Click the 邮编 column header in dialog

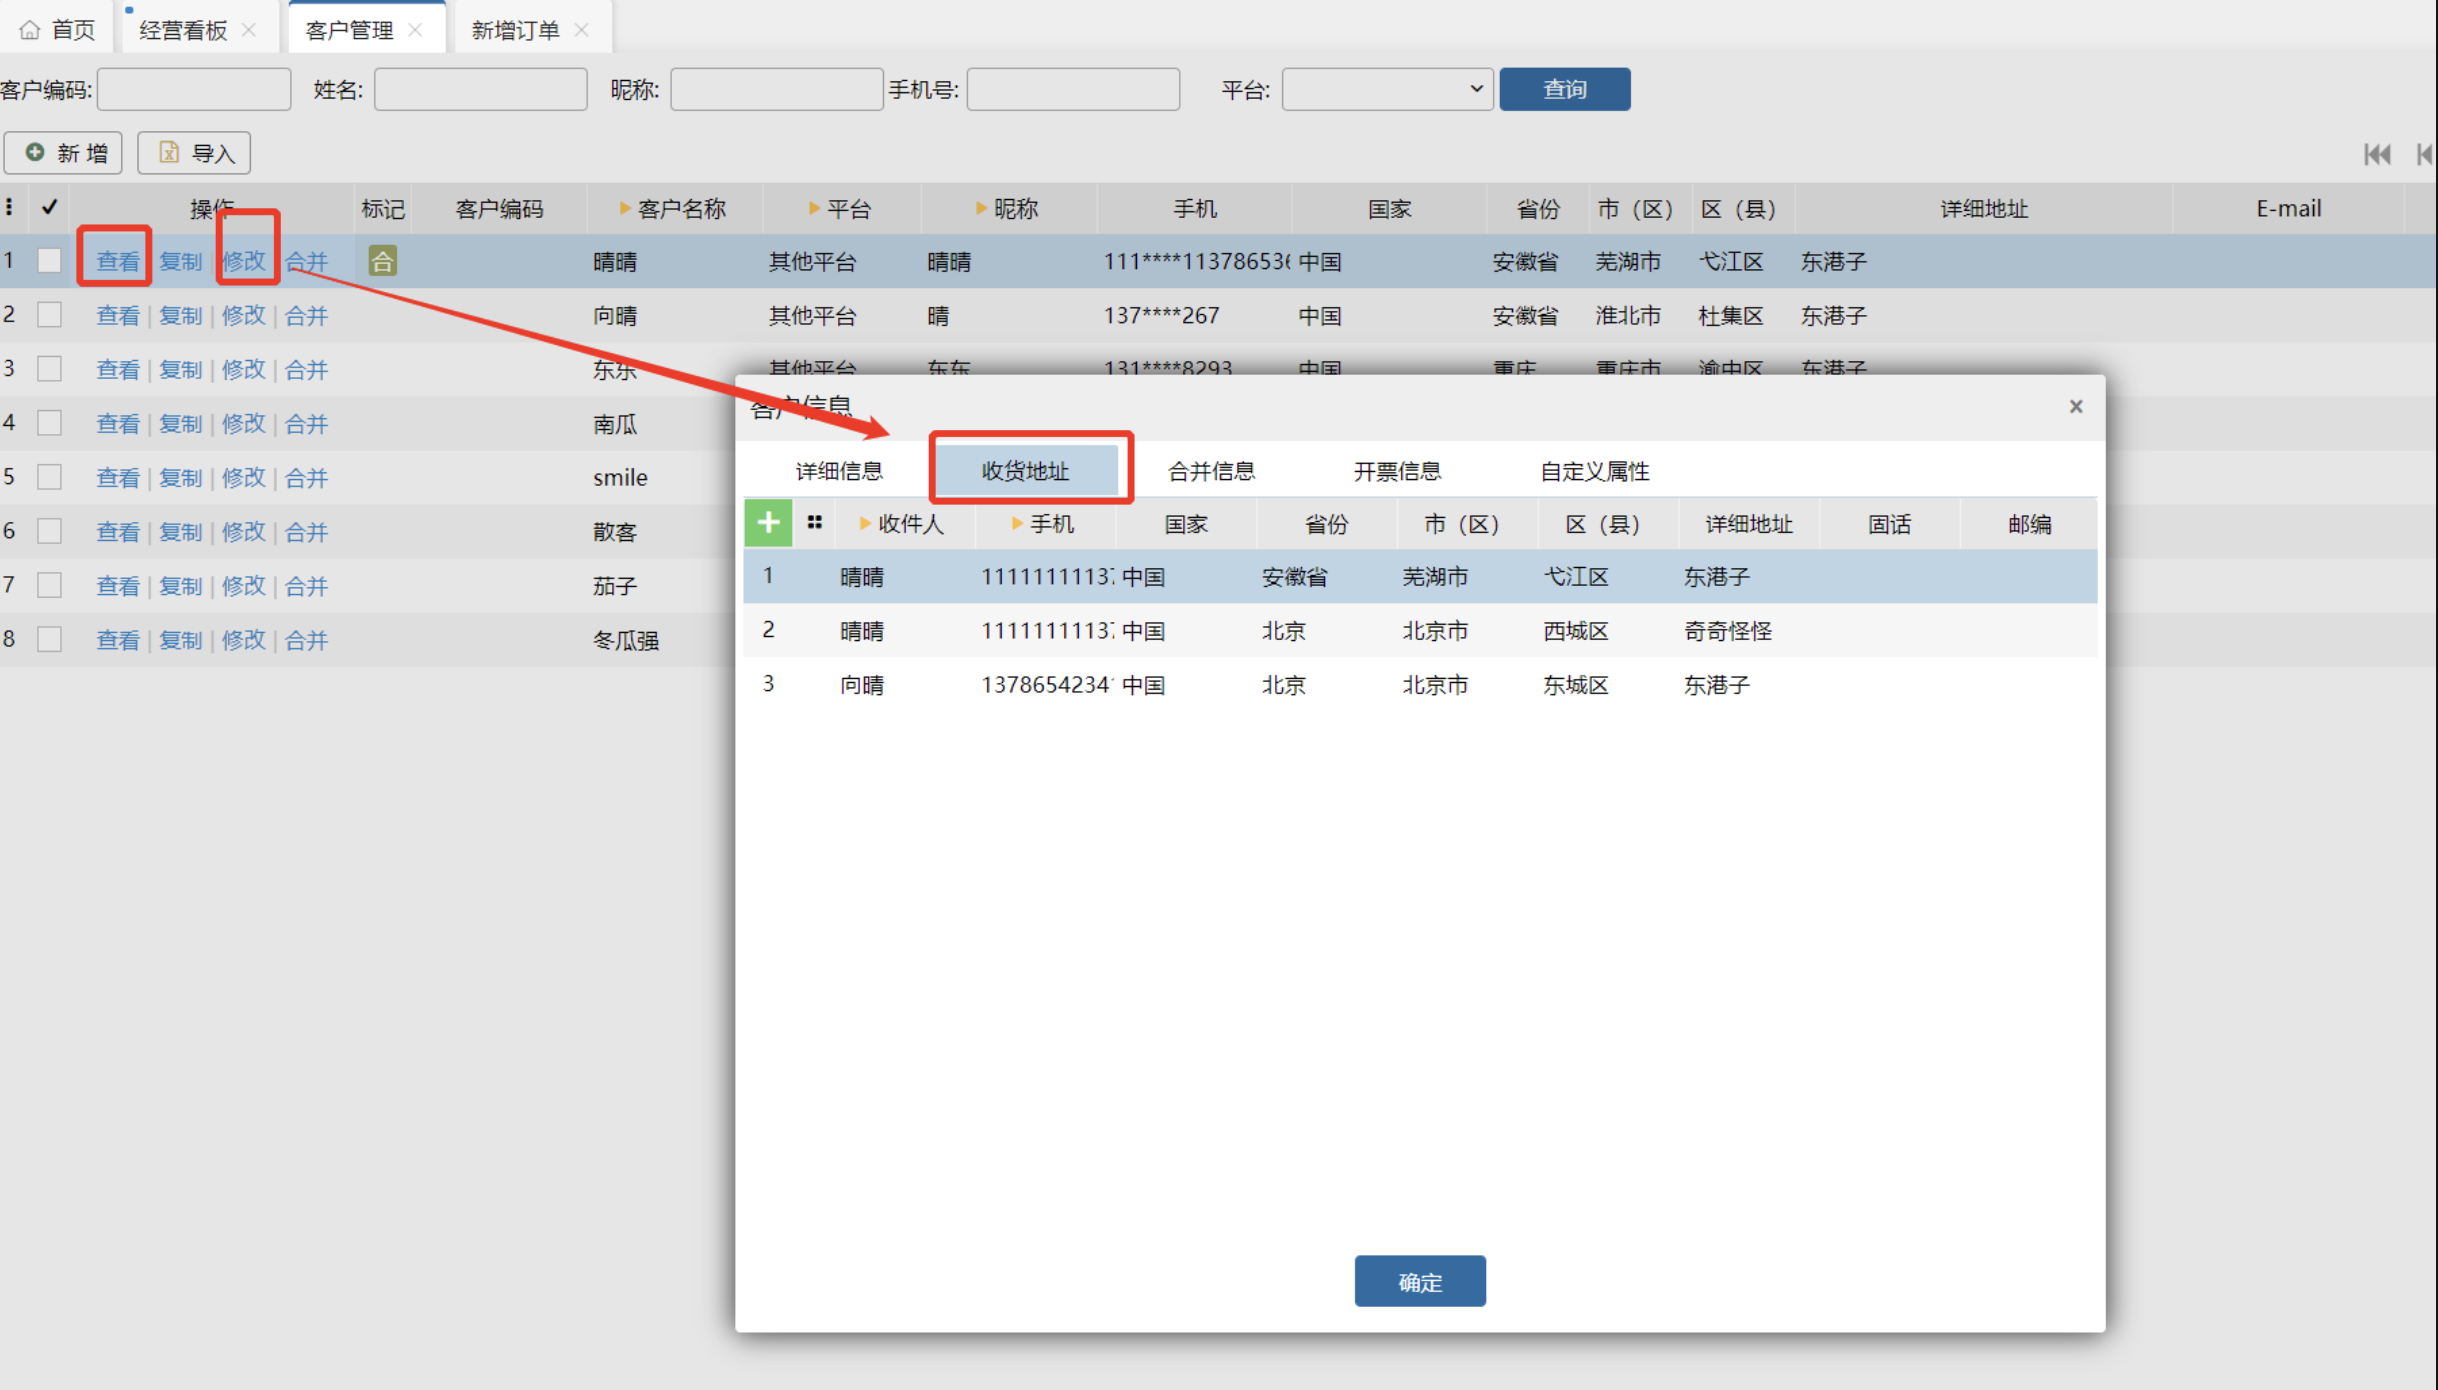coord(2029,524)
